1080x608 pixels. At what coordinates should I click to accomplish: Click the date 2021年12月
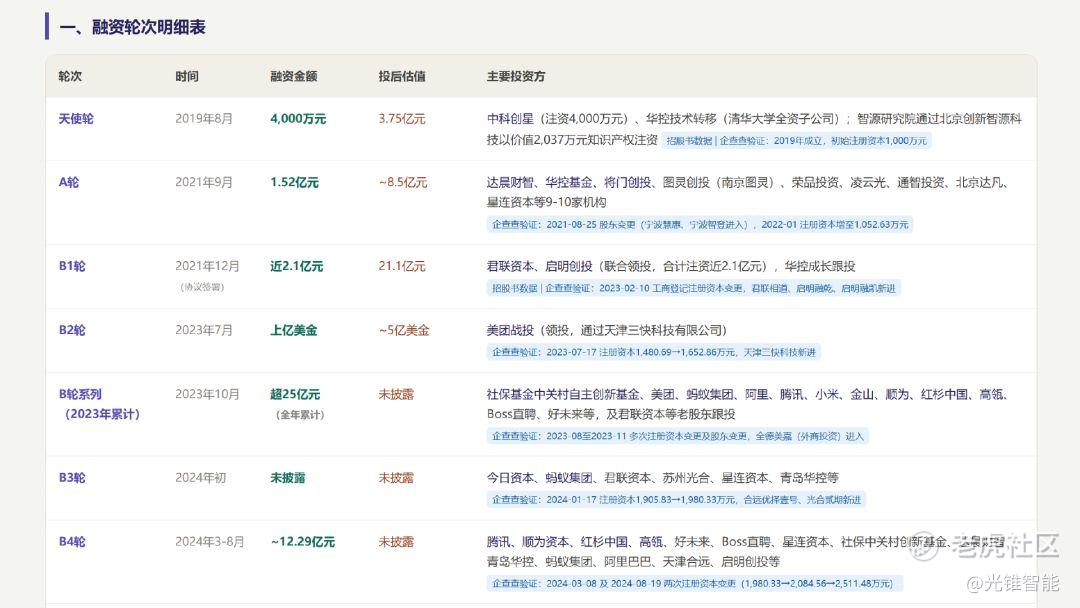pos(207,266)
